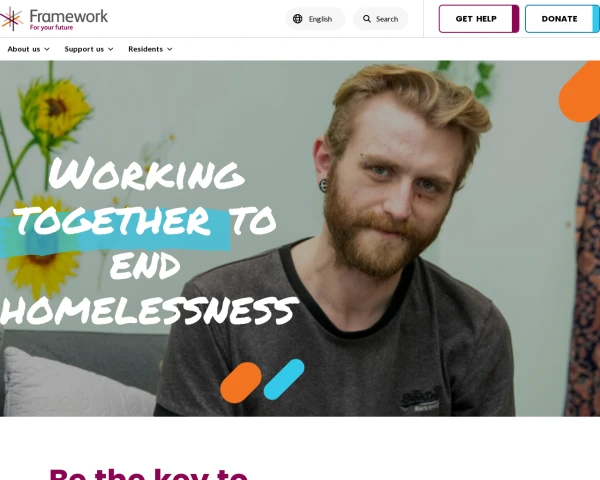
Task: Click the DONATE button
Action: click(562, 19)
